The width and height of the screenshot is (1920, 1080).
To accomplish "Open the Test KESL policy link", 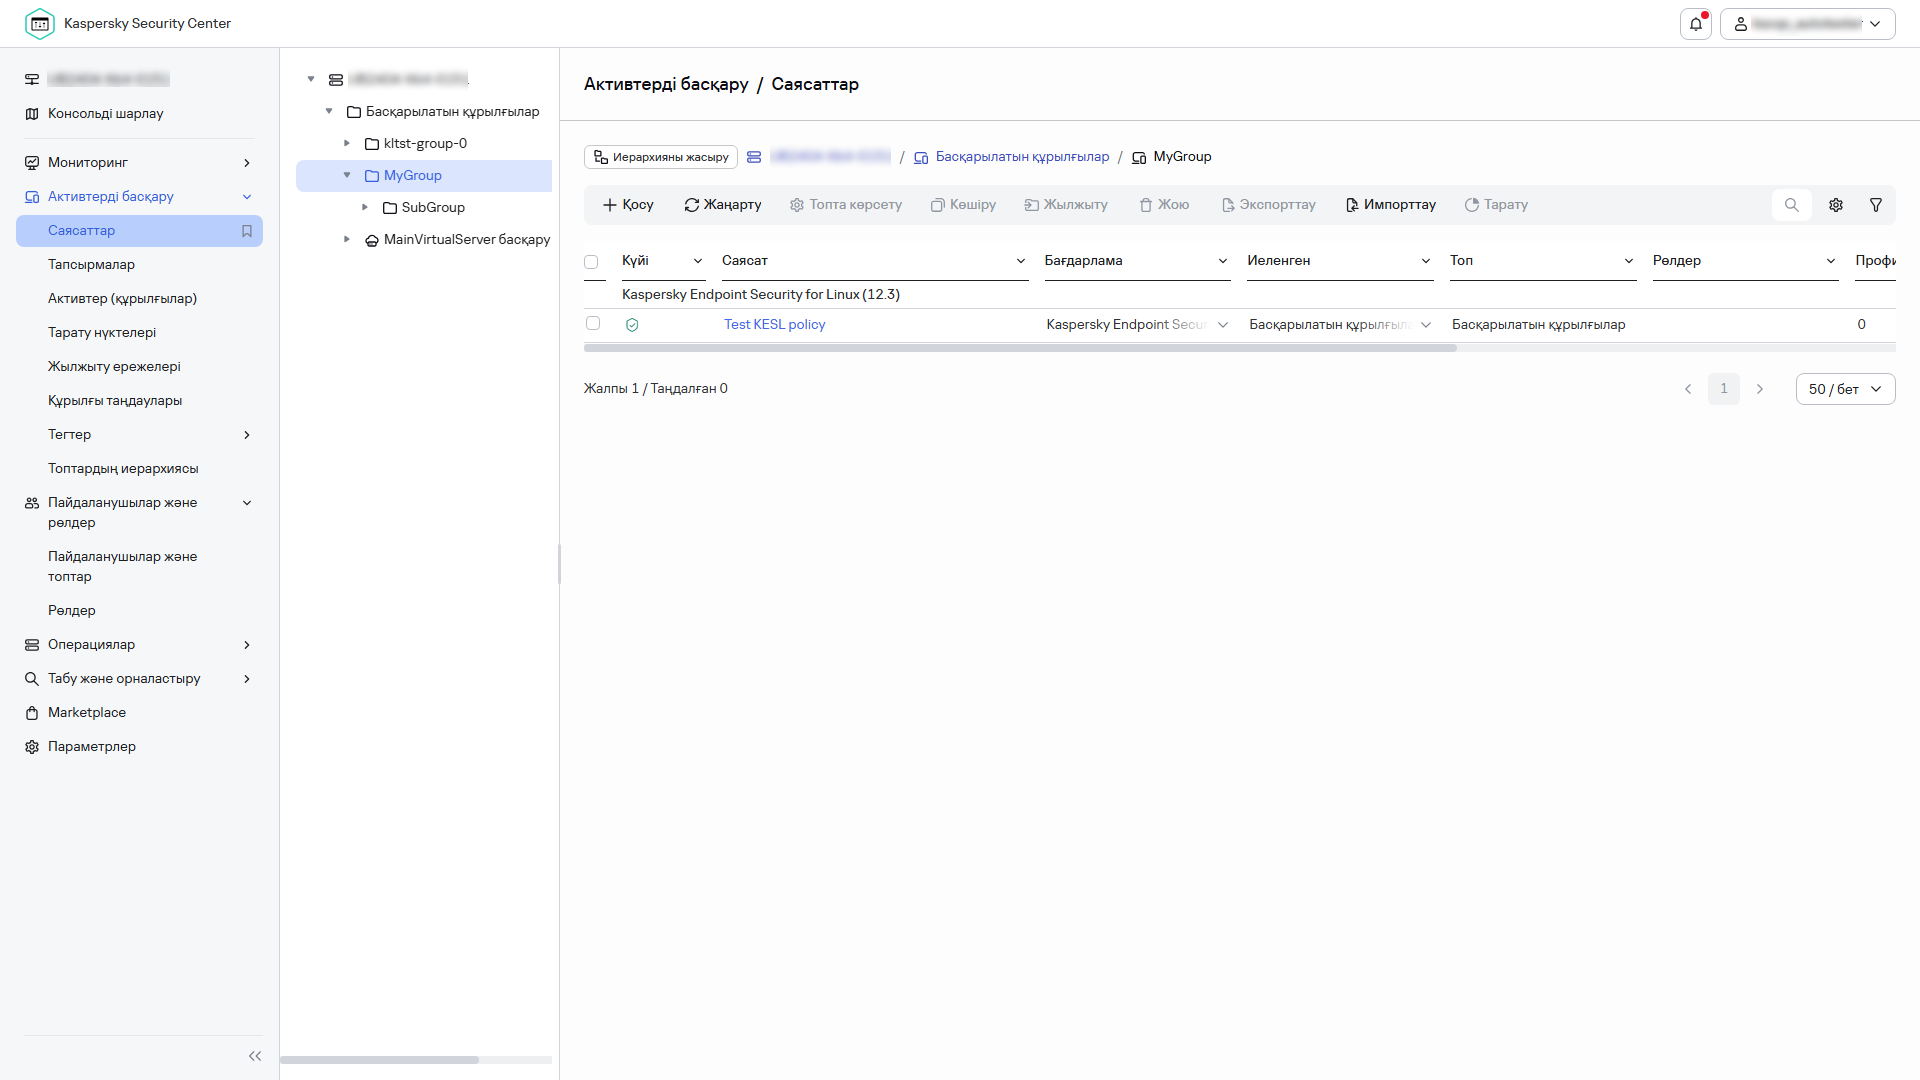I will (774, 325).
